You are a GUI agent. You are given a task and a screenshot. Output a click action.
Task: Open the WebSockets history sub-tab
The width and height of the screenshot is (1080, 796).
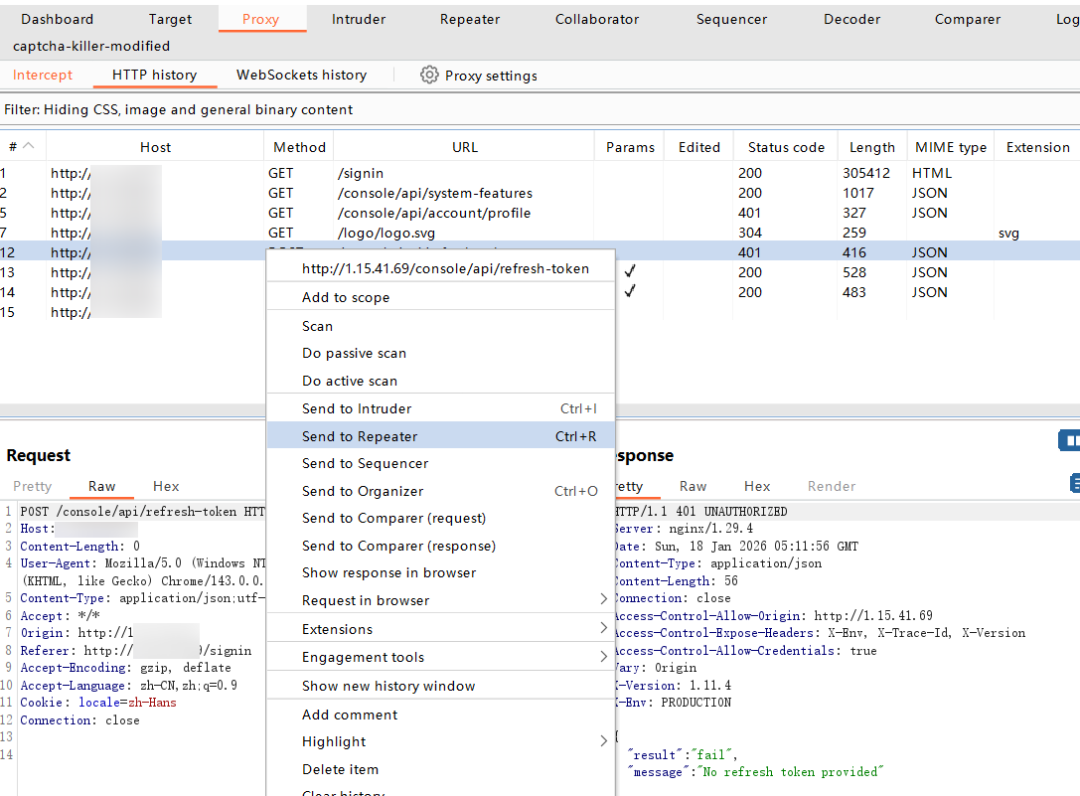(302, 74)
